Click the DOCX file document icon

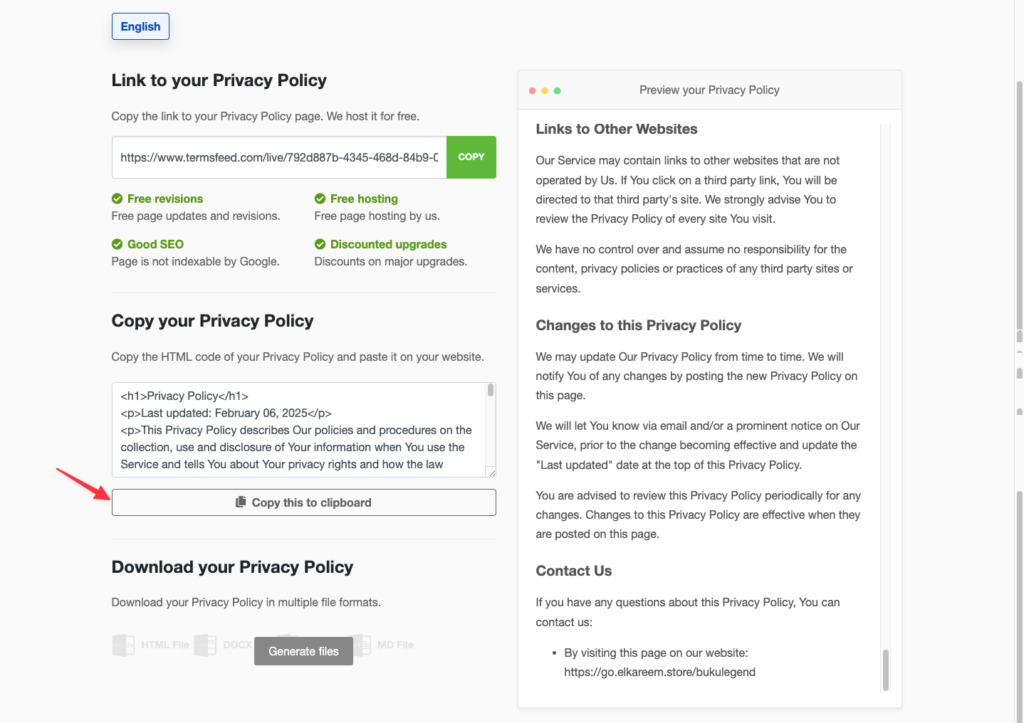coord(205,645)
